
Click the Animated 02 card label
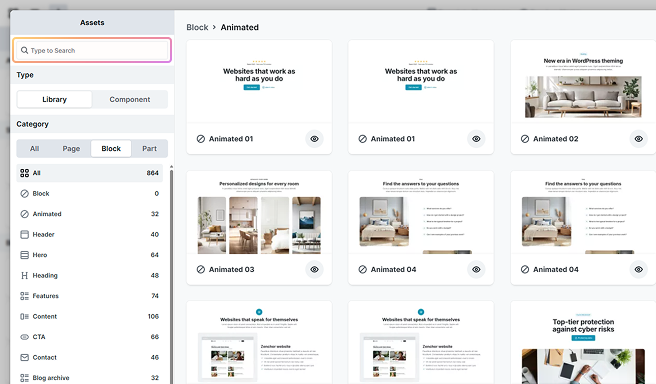tap(556, 139)
